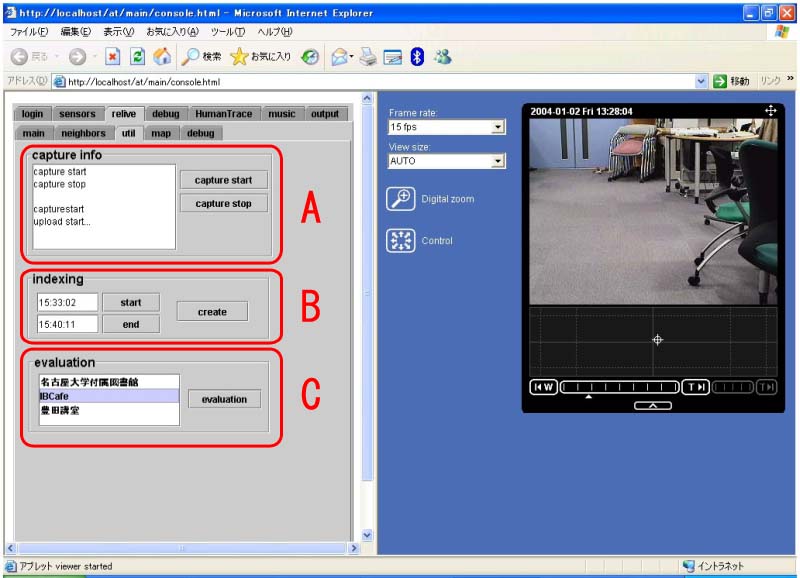Click the disabled far-right T button
Screen dimensions: 800x578
[767, 387]
